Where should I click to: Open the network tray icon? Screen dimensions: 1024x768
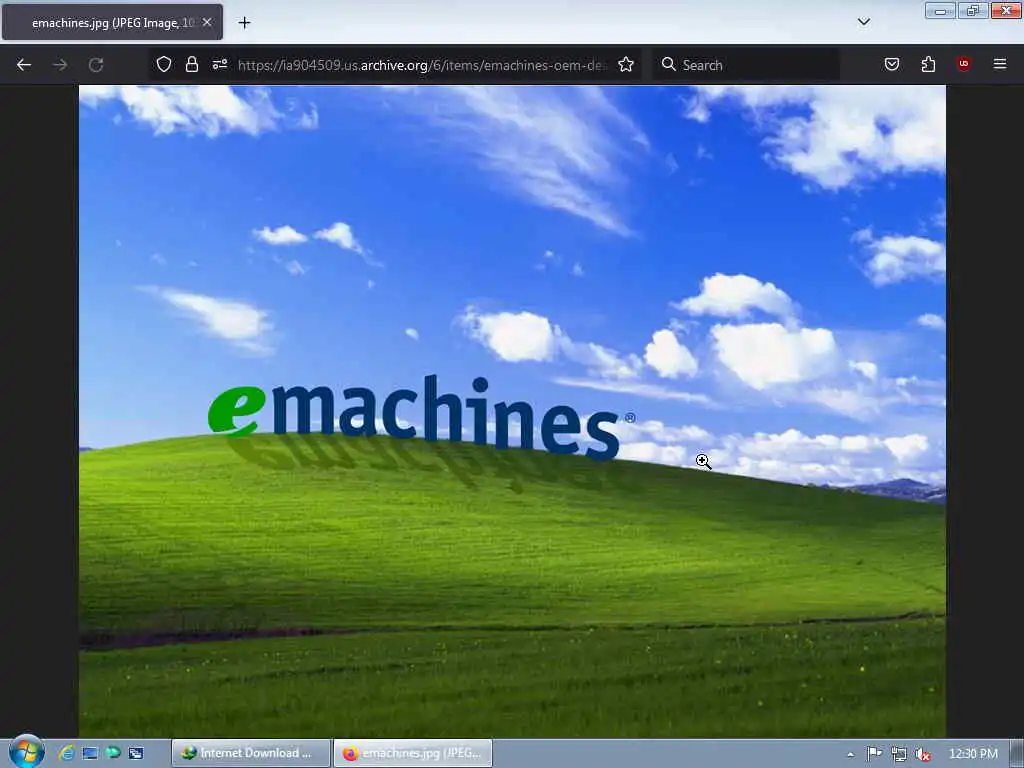pos(899,754)
